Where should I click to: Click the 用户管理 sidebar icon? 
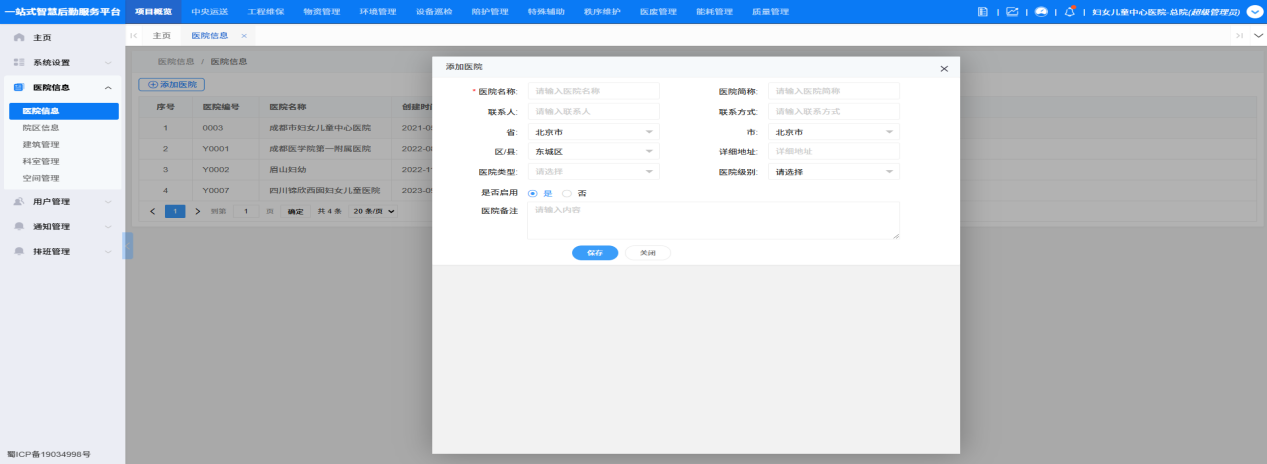[19, 201]
